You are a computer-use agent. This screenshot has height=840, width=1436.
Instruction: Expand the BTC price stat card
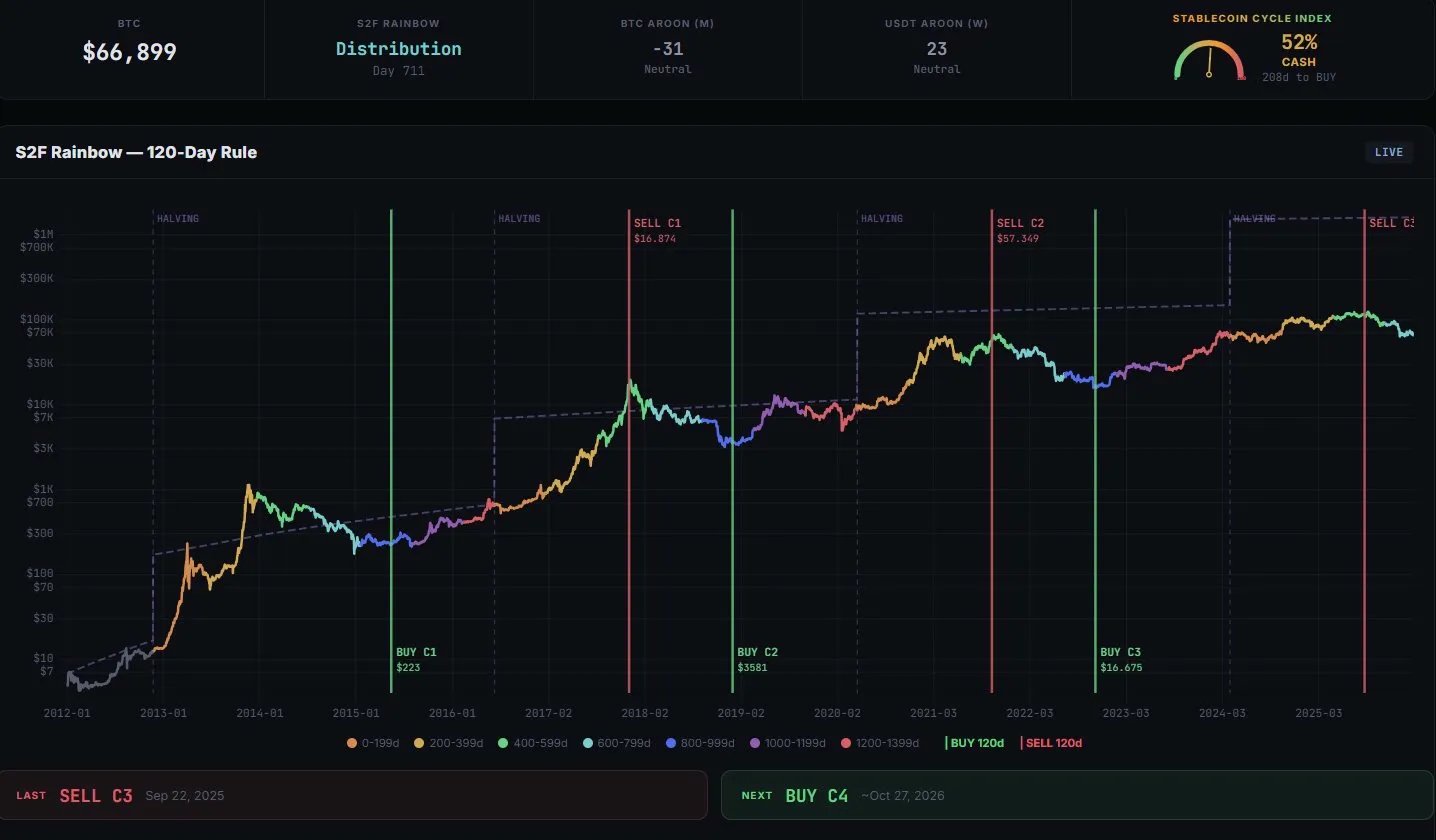[128, 48]
